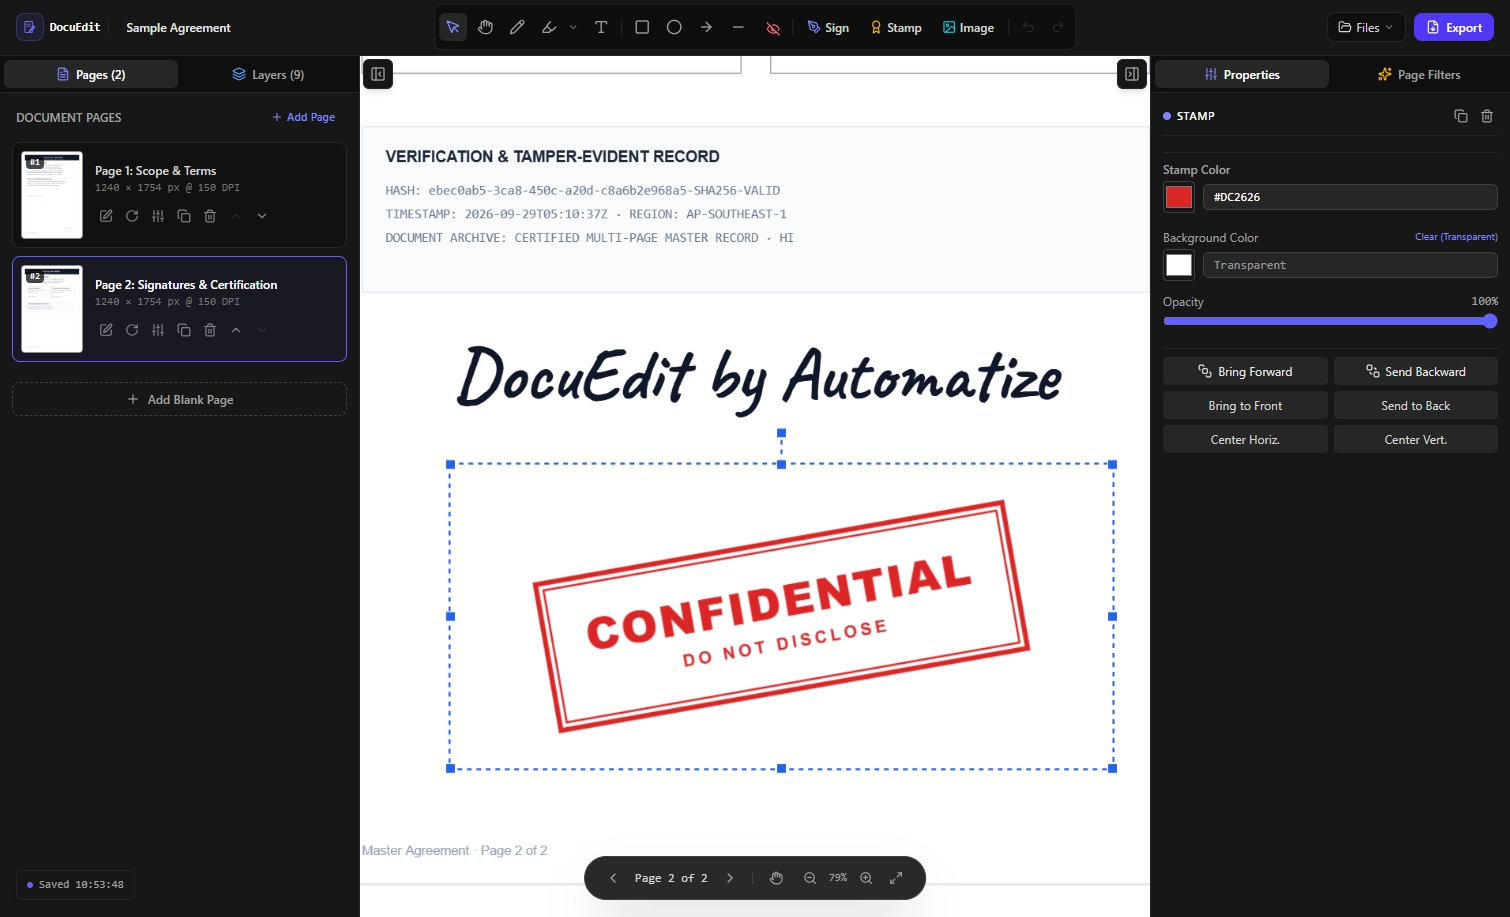This screenshot has height=917, width=1510.
Task: Move Page 1 down with chevron
Action: point(262,216)
